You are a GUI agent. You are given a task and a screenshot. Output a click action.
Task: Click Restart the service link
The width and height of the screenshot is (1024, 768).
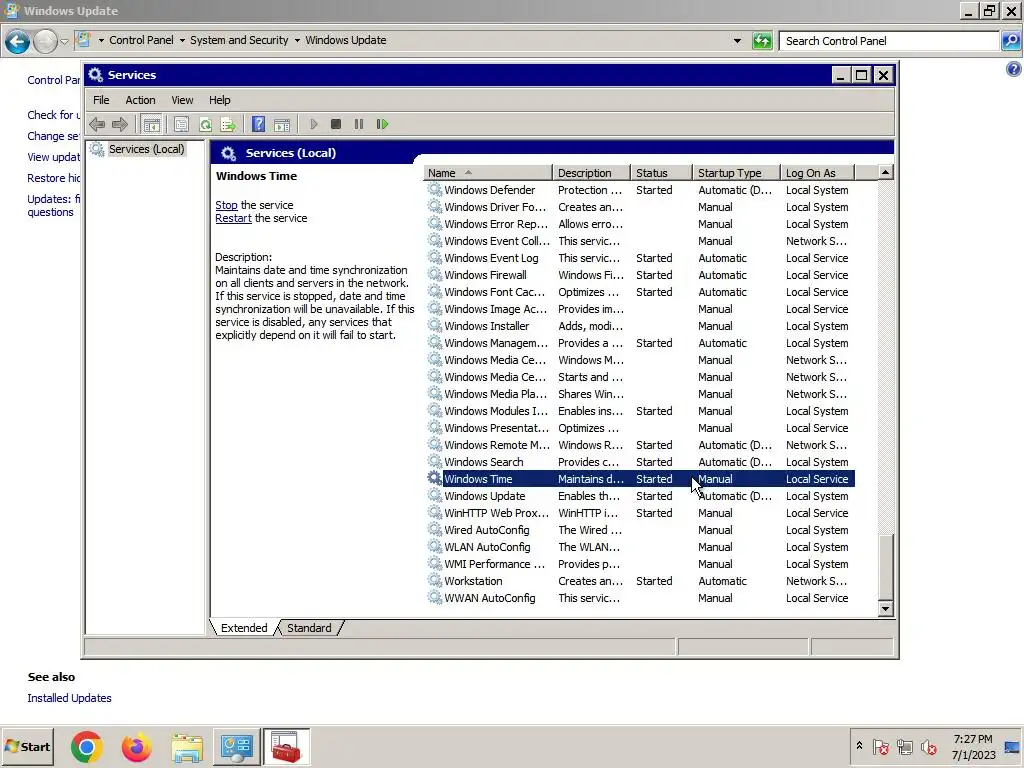[x=233, y=218]
